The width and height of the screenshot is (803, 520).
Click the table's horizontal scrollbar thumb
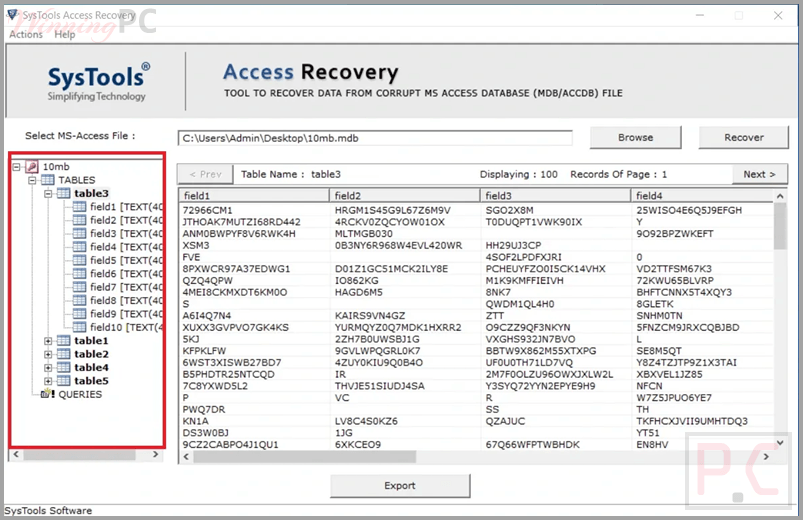click(x=305, y=456)
